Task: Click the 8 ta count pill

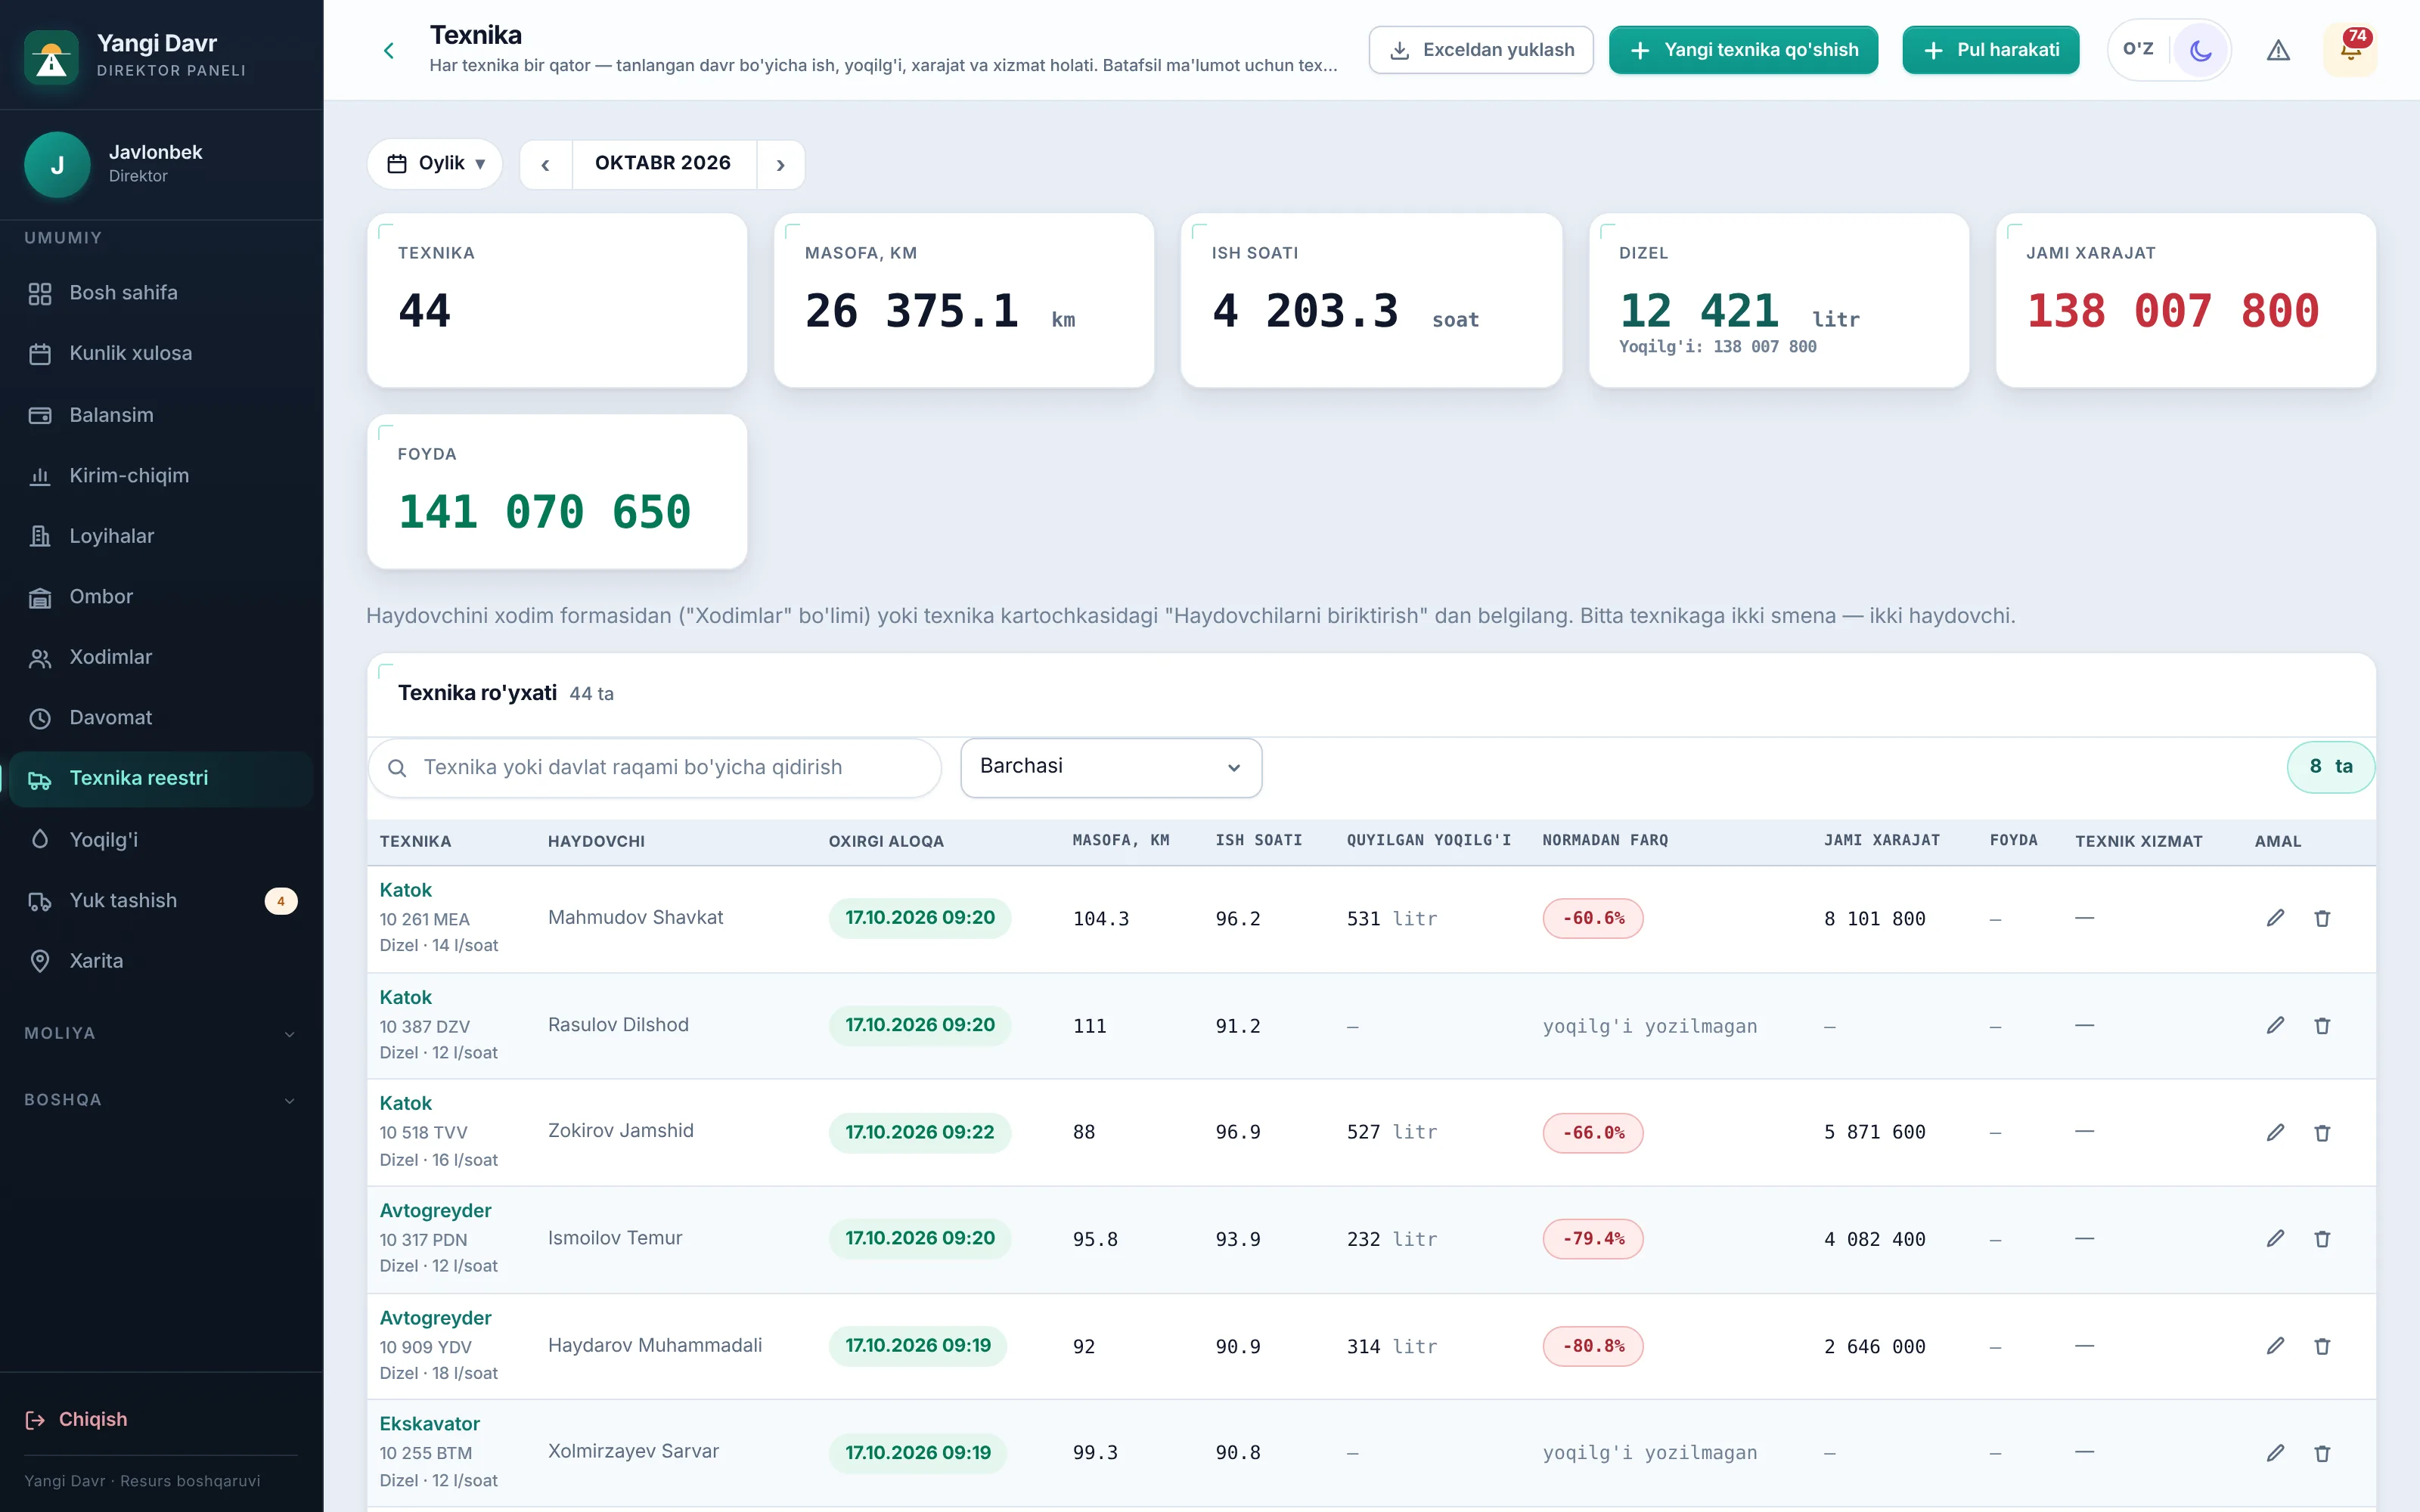Action: click(x=2330, y=767)
